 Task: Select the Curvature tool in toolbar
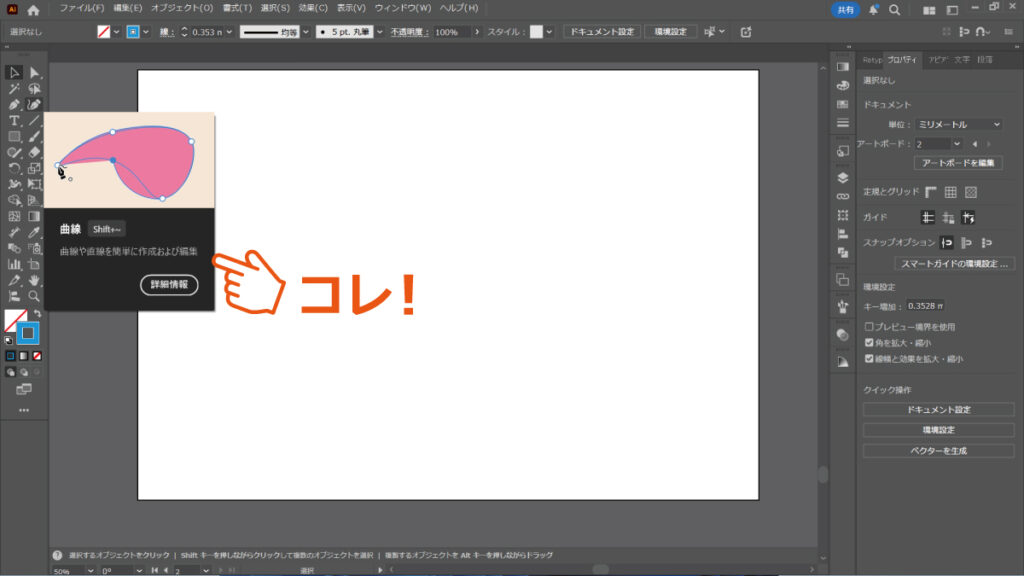coord(34,104)
